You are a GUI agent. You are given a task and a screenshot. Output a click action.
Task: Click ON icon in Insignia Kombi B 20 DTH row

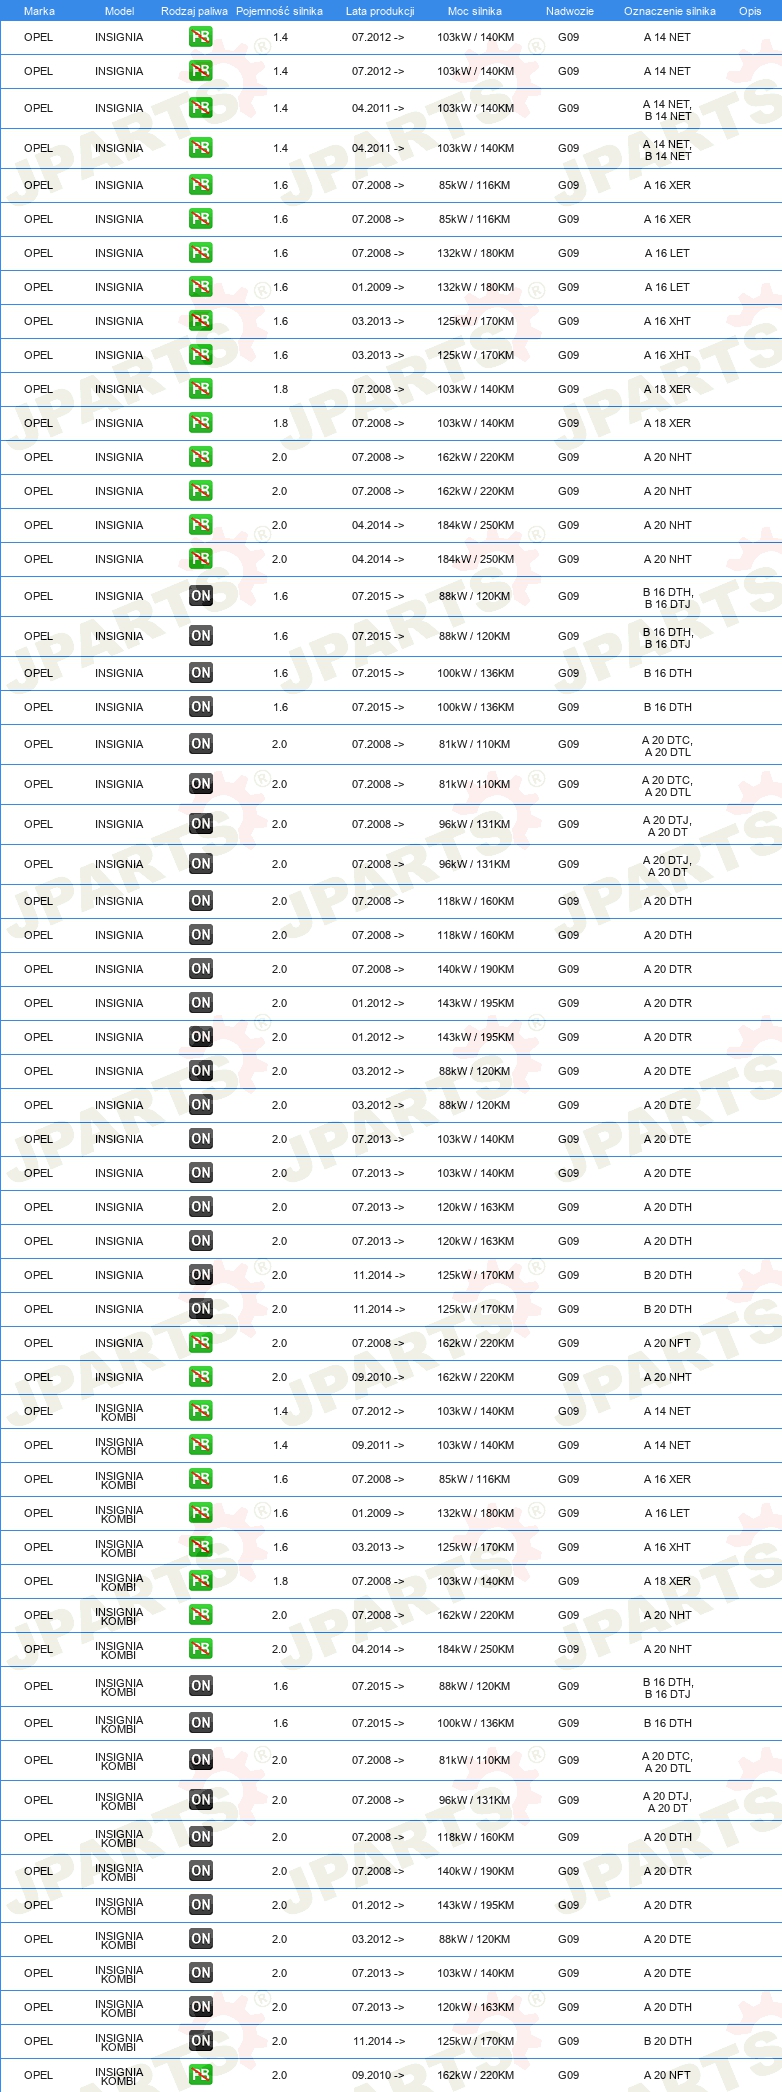tap(201, 2041)
